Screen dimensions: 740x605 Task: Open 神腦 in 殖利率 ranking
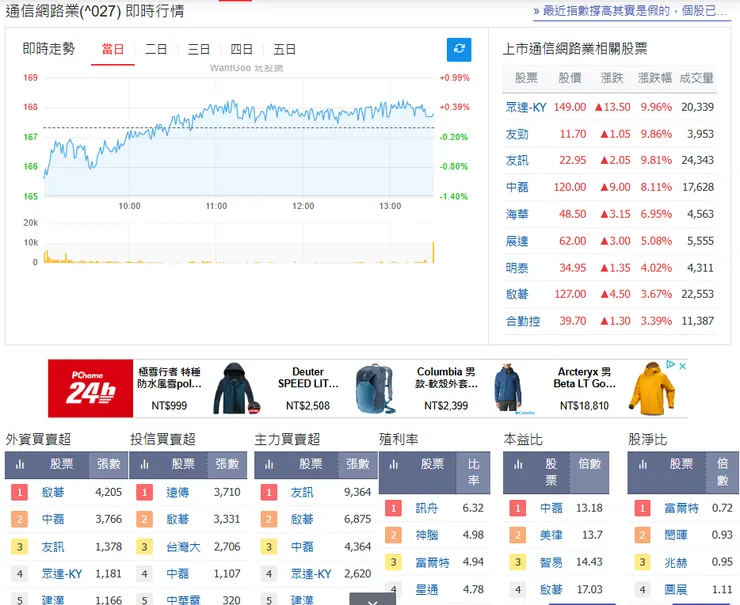tap(427, 535)
